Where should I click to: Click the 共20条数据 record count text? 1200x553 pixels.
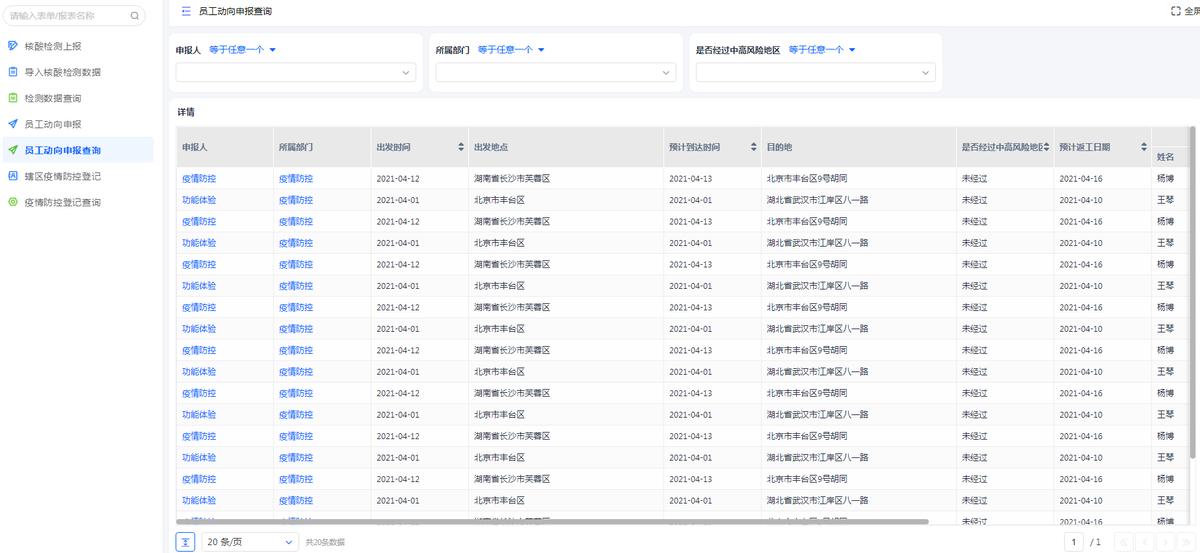(x=325, y=542)
